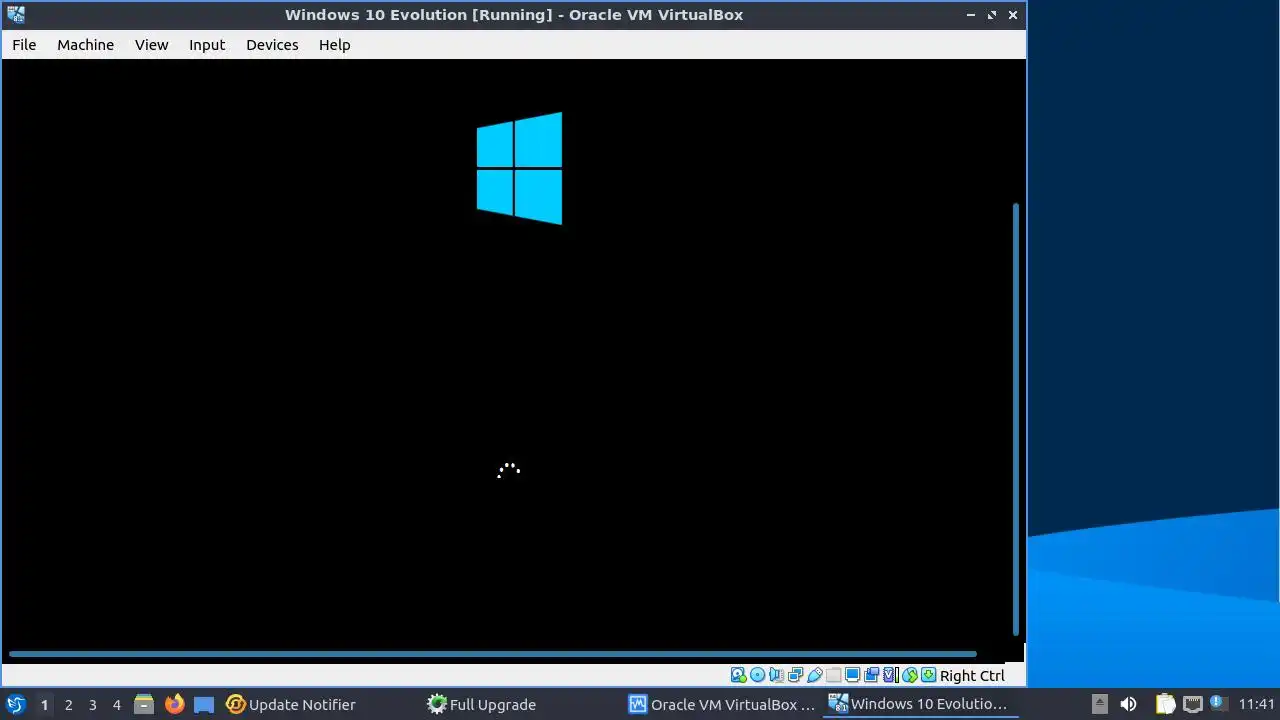Open the Input menu
Screen dimensions: 1280x720
click(207, 45)
